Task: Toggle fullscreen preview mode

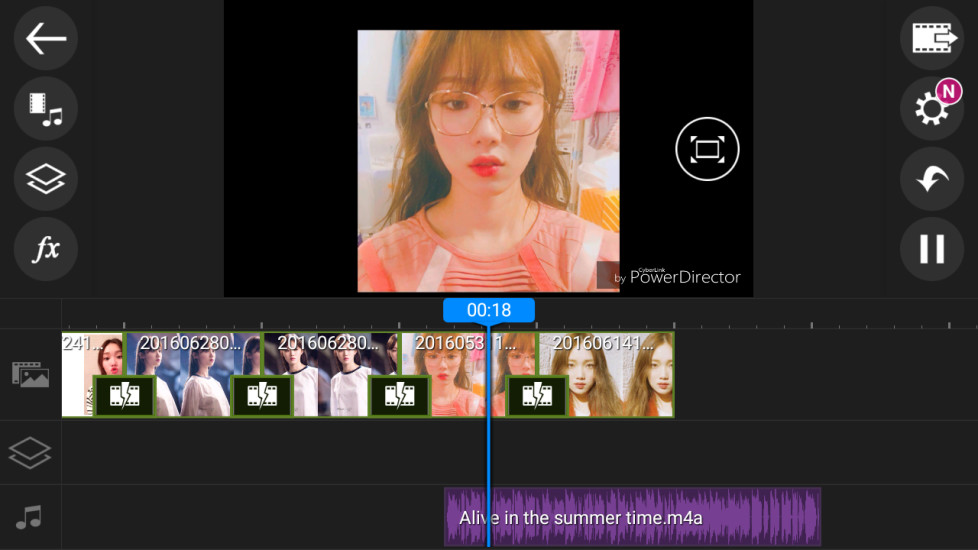Action: click(x=707, y=150)
